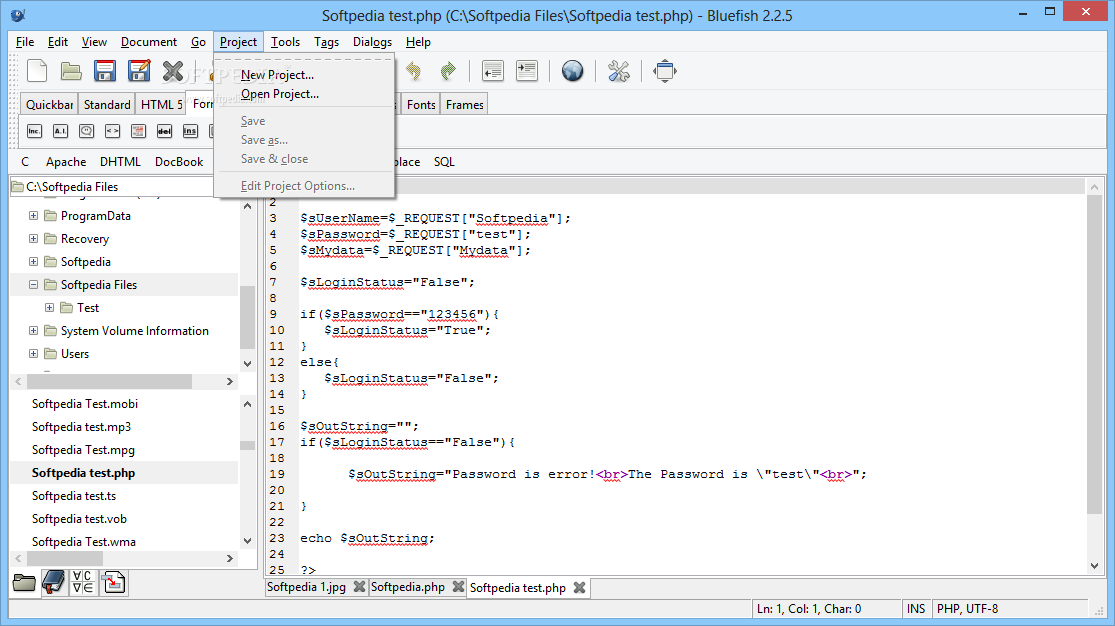This screenshot has width=1115, height=626.
Task: Close the current document with the X icon
Action: (173, 71)
